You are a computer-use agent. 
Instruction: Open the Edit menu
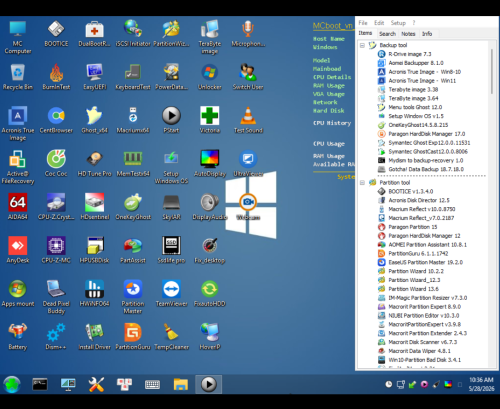click(x=379, y=23)
